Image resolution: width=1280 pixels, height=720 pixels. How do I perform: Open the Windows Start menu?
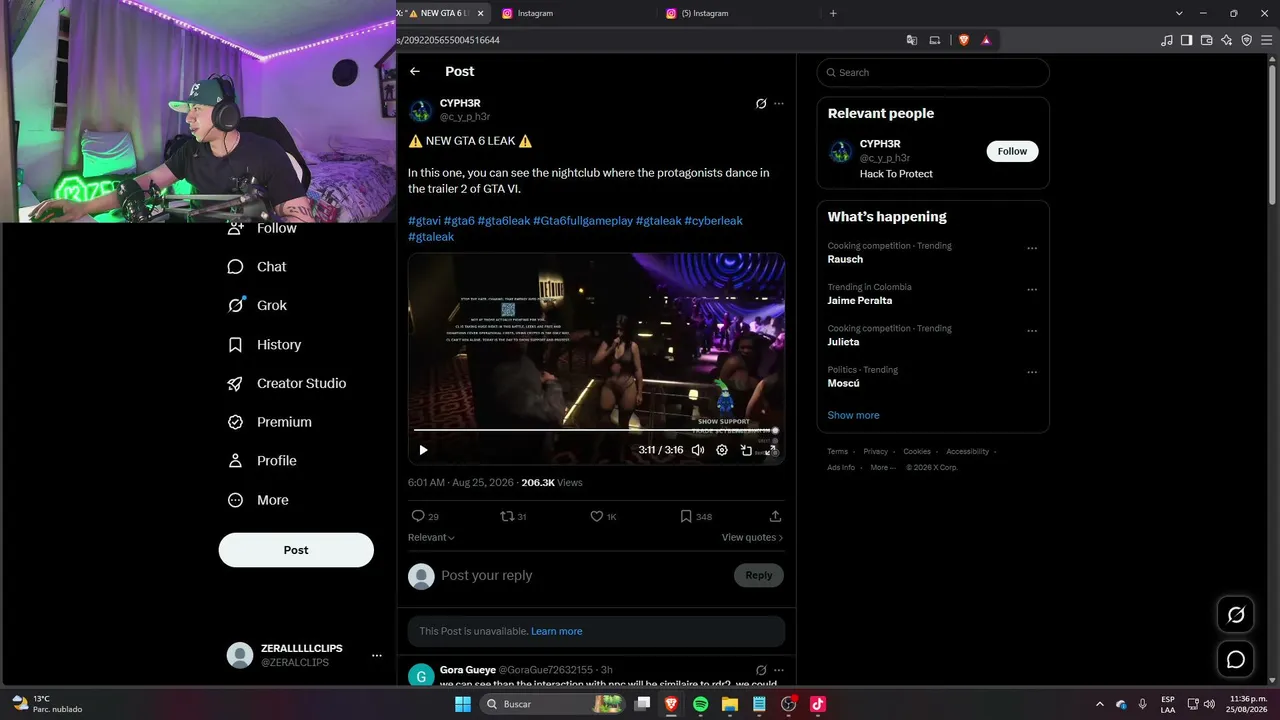point(463,704)
